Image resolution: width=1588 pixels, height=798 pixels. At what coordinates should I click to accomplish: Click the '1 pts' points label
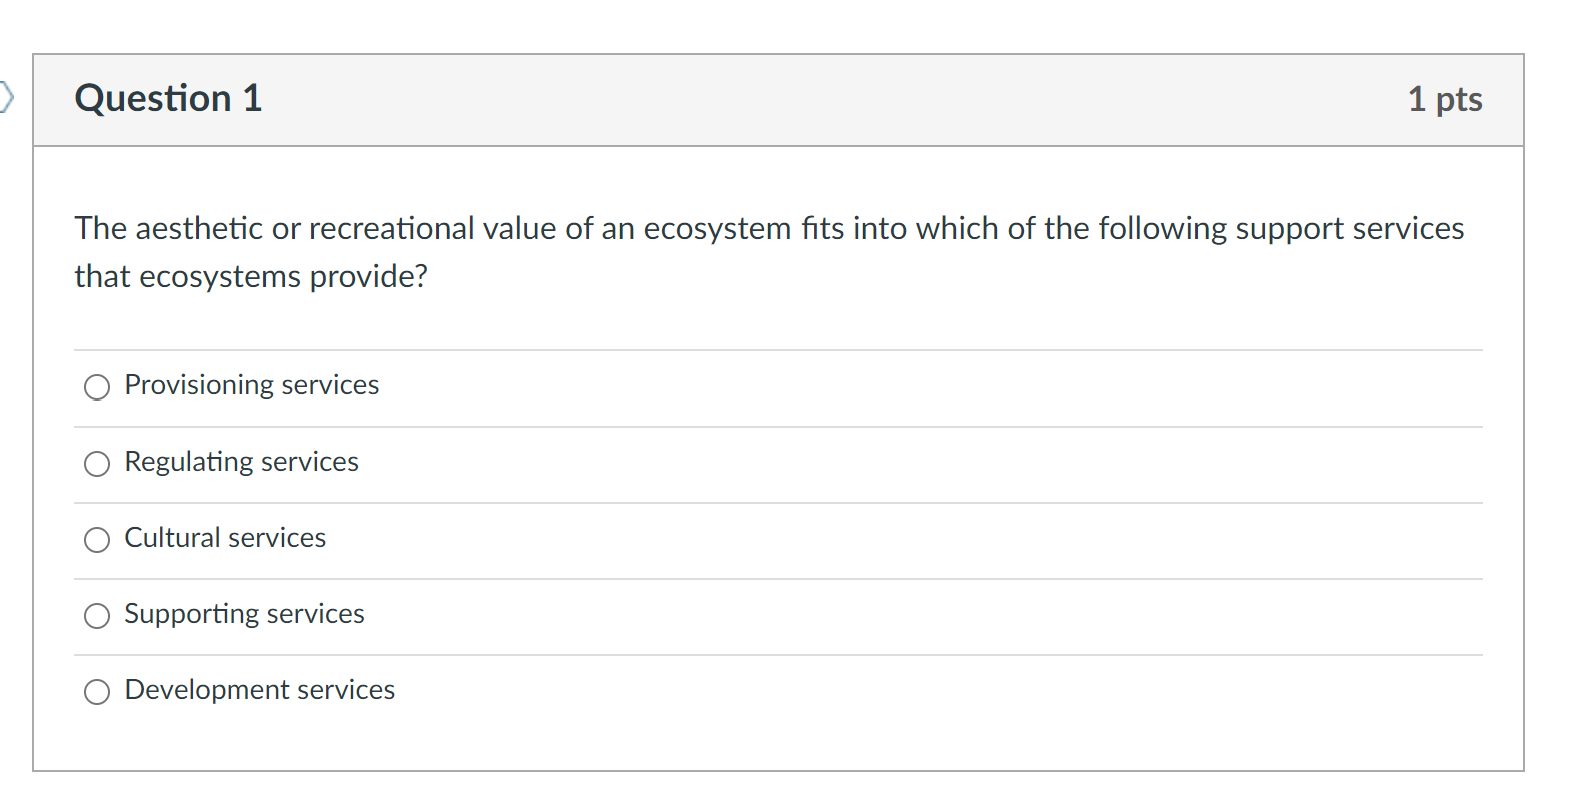coord(1444,99)
